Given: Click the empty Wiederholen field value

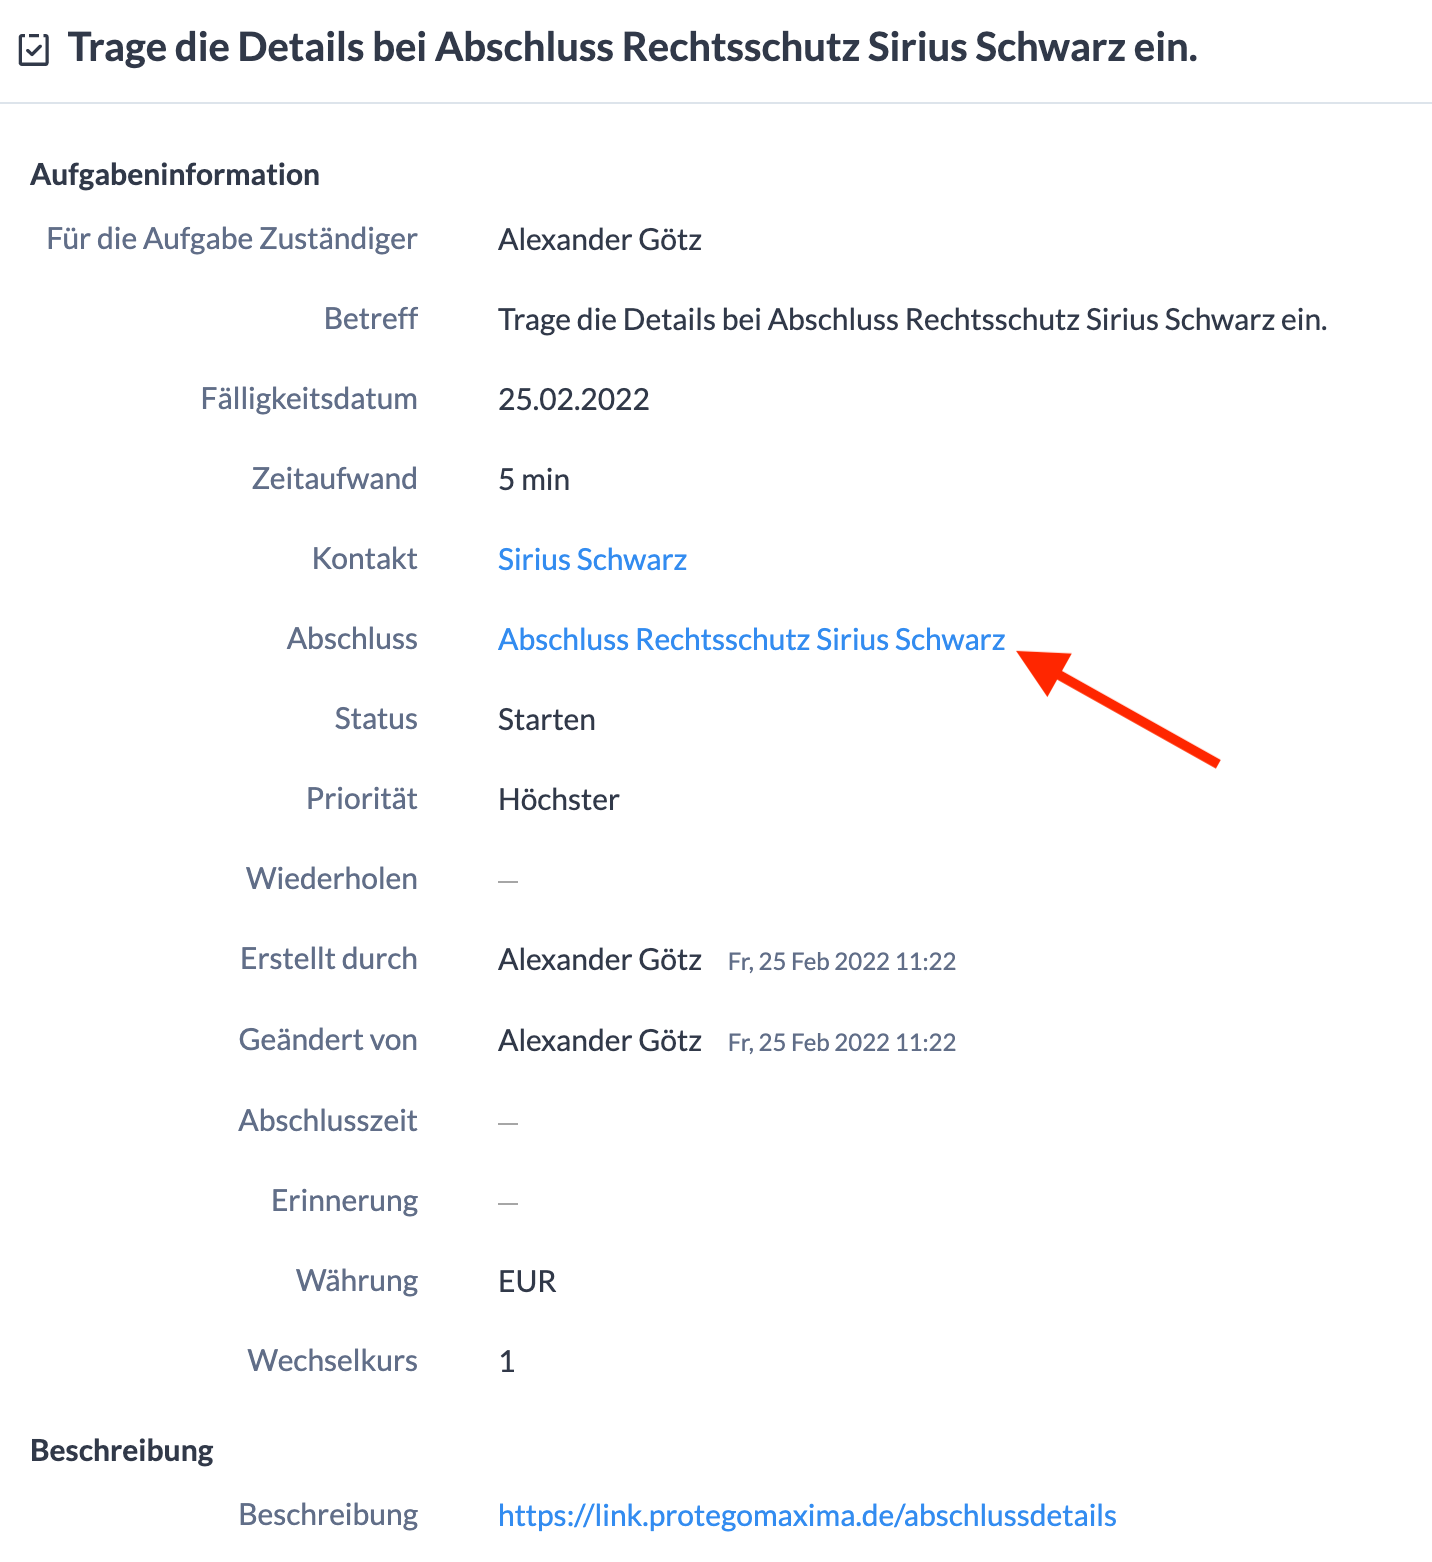Looking at the screenshot, I should tap(508, 880).
